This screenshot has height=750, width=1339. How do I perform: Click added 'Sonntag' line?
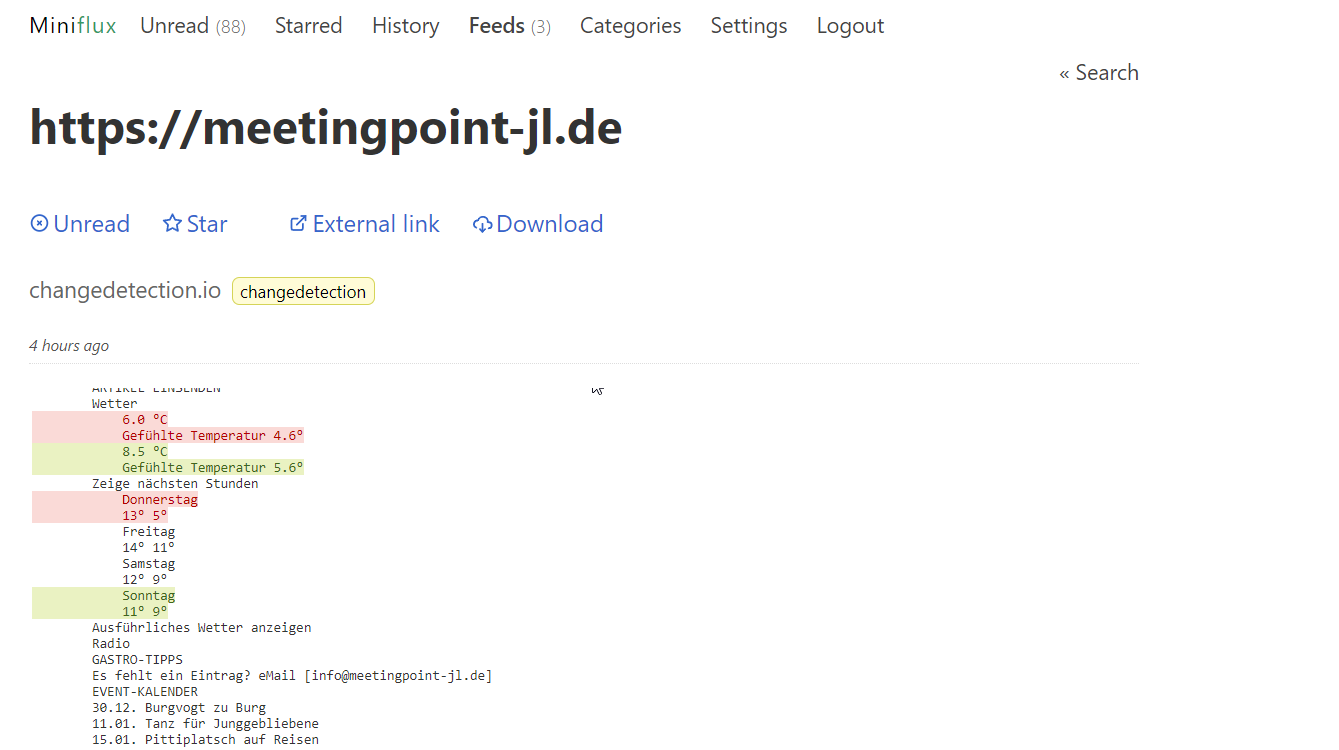pyautogui.click(x=149, y=596)
